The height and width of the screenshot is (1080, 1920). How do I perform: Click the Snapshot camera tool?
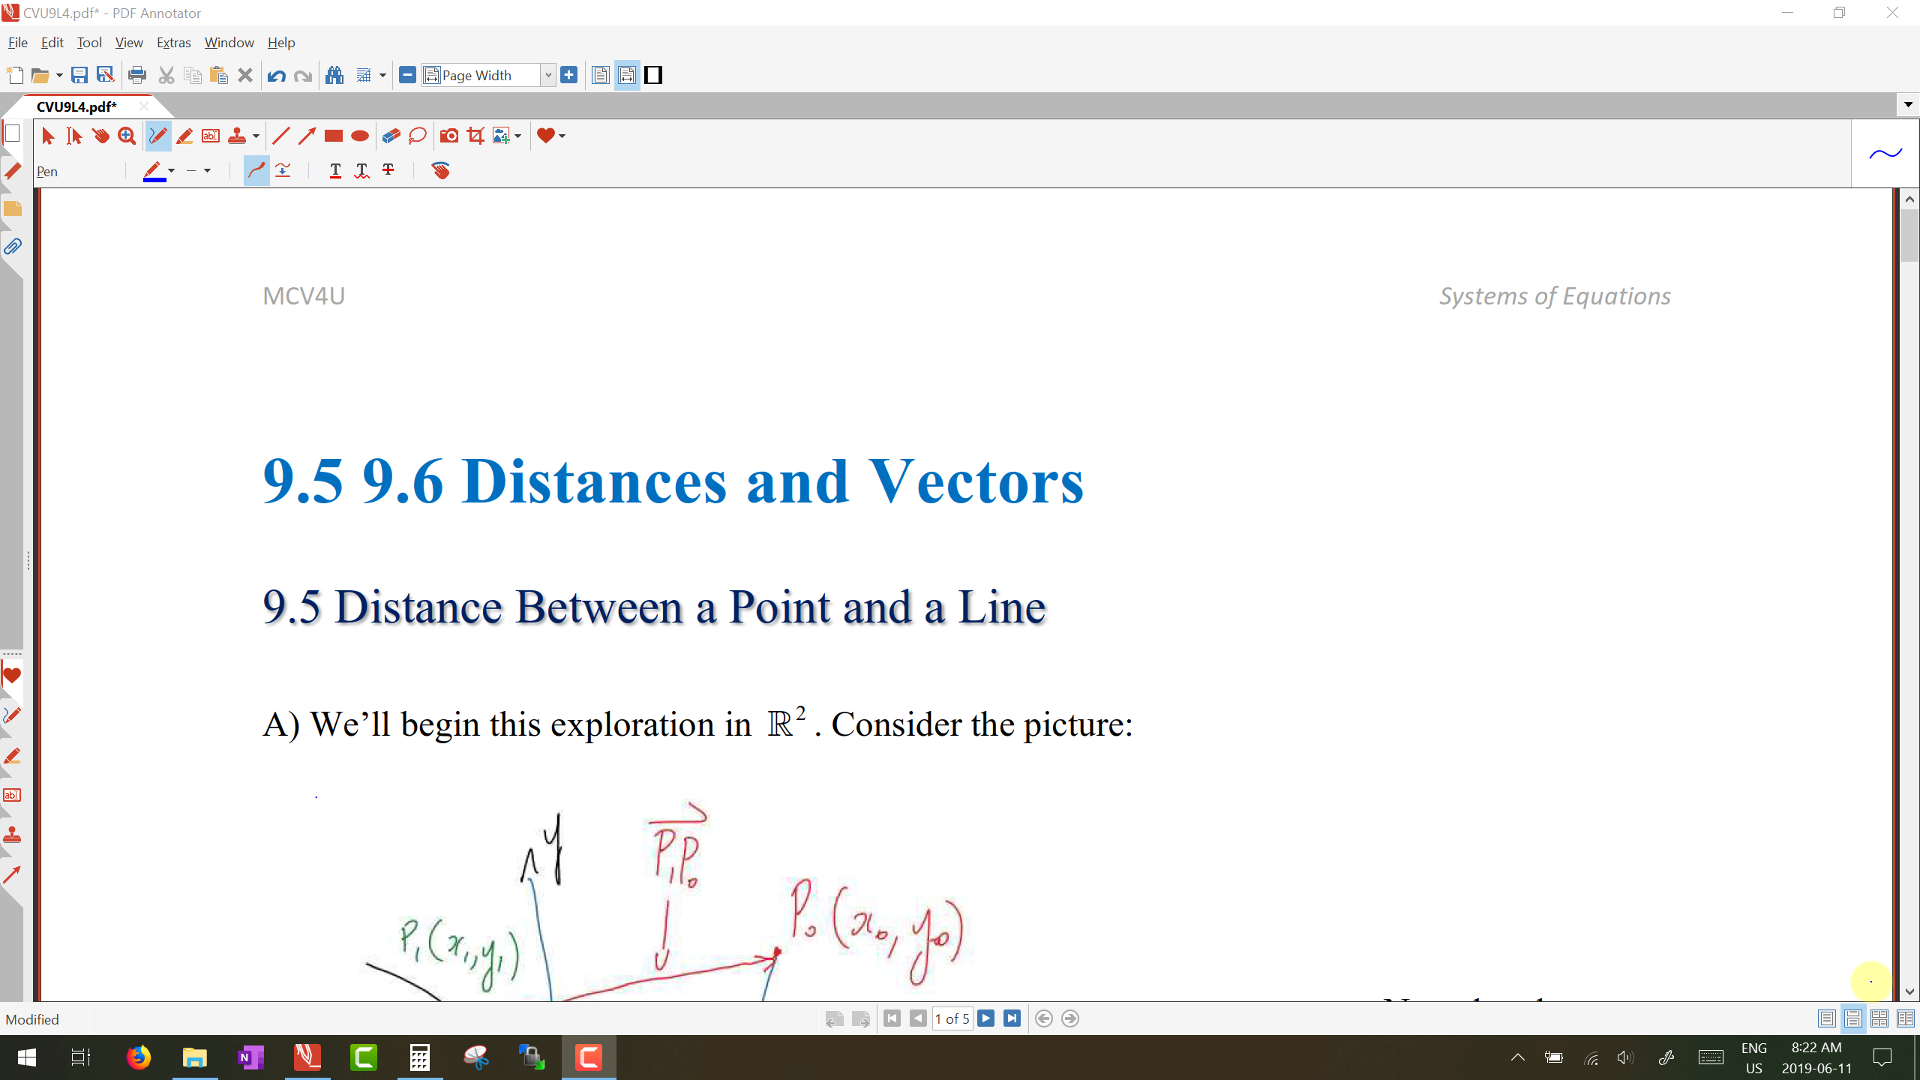(x=449, y=136)
